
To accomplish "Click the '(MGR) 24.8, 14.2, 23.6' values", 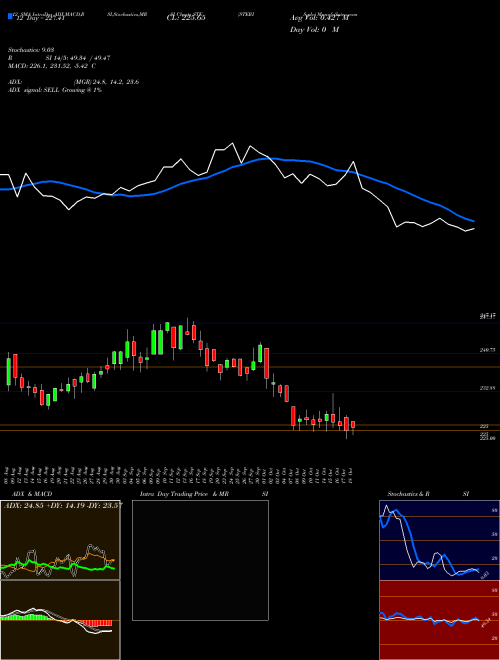I will 106,82.
